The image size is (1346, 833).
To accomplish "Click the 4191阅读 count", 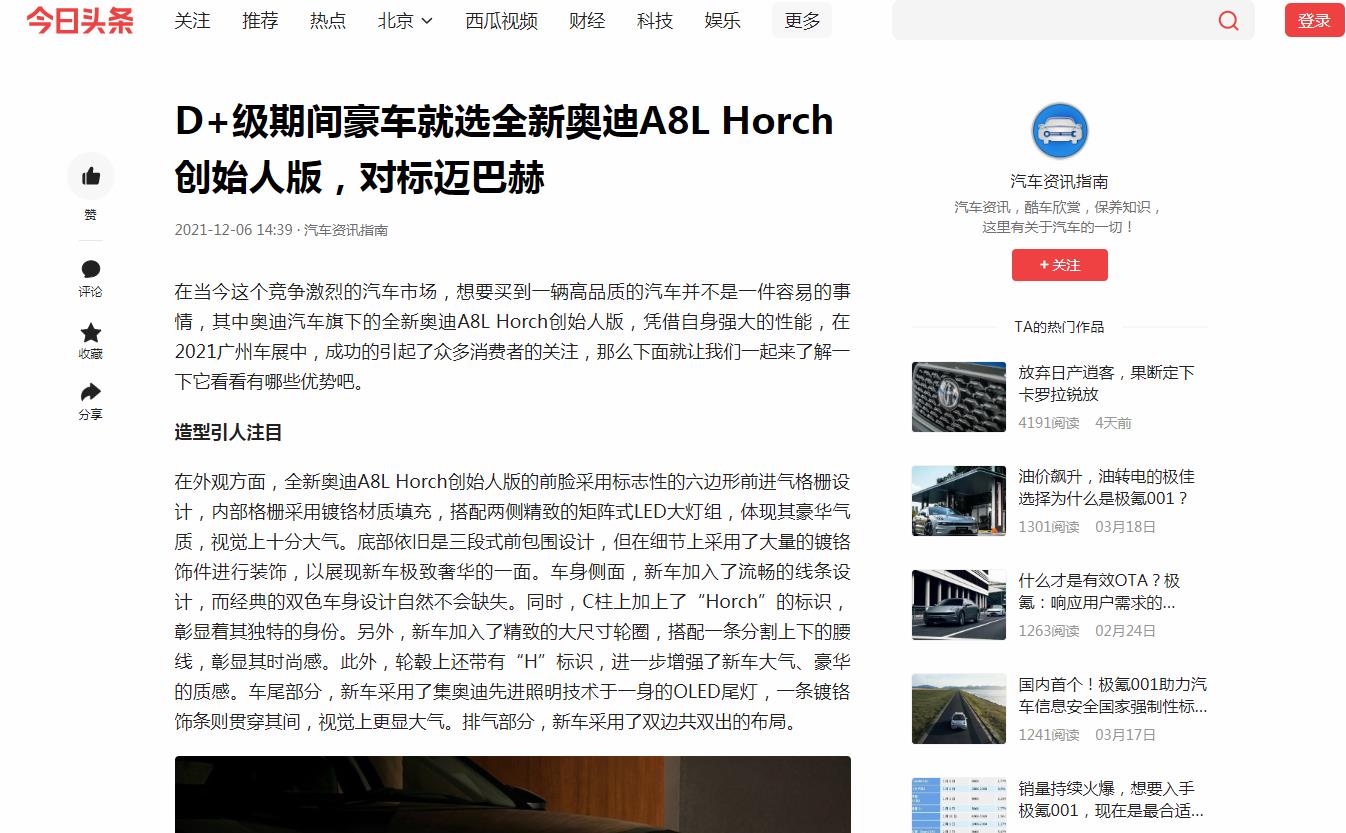I will [1049, 423].
